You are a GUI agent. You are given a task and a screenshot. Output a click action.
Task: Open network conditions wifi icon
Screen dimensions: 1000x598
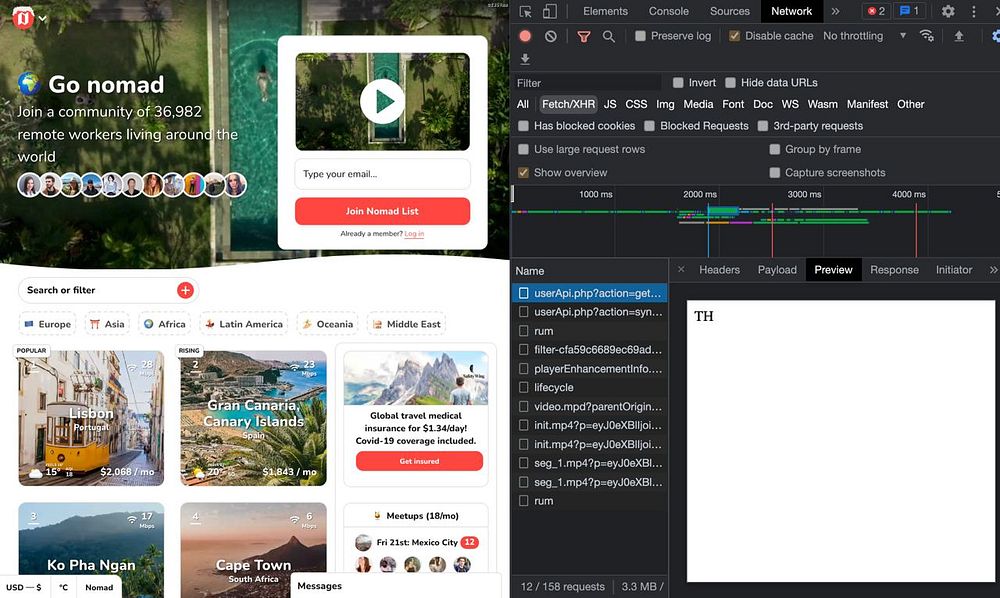point(927,36)
